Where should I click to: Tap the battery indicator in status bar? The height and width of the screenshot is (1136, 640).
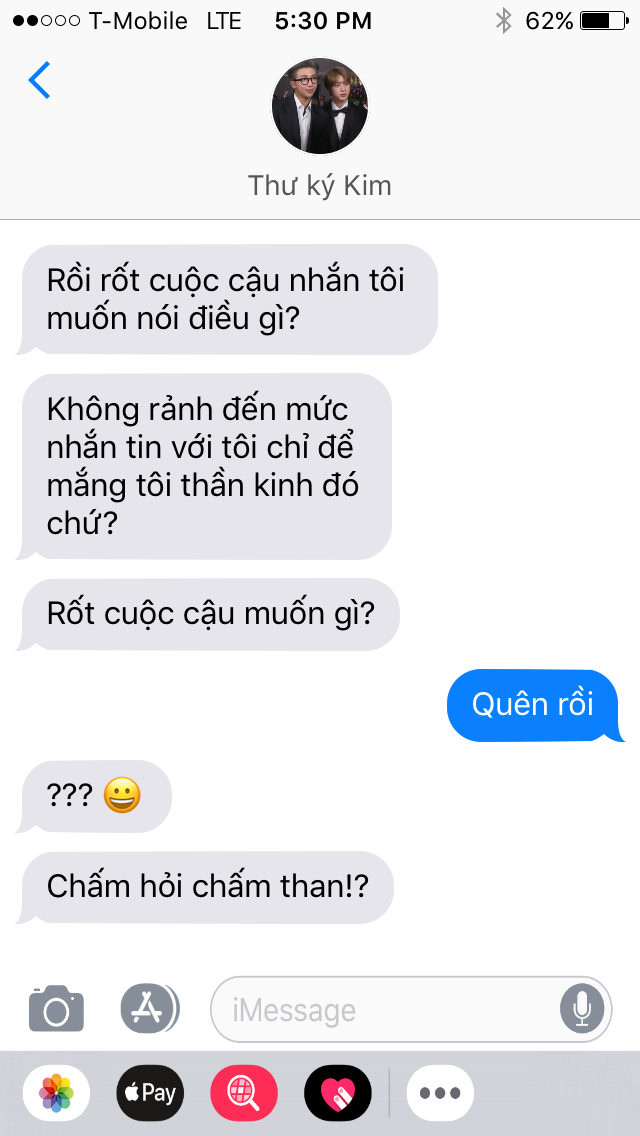pos(605,21)
